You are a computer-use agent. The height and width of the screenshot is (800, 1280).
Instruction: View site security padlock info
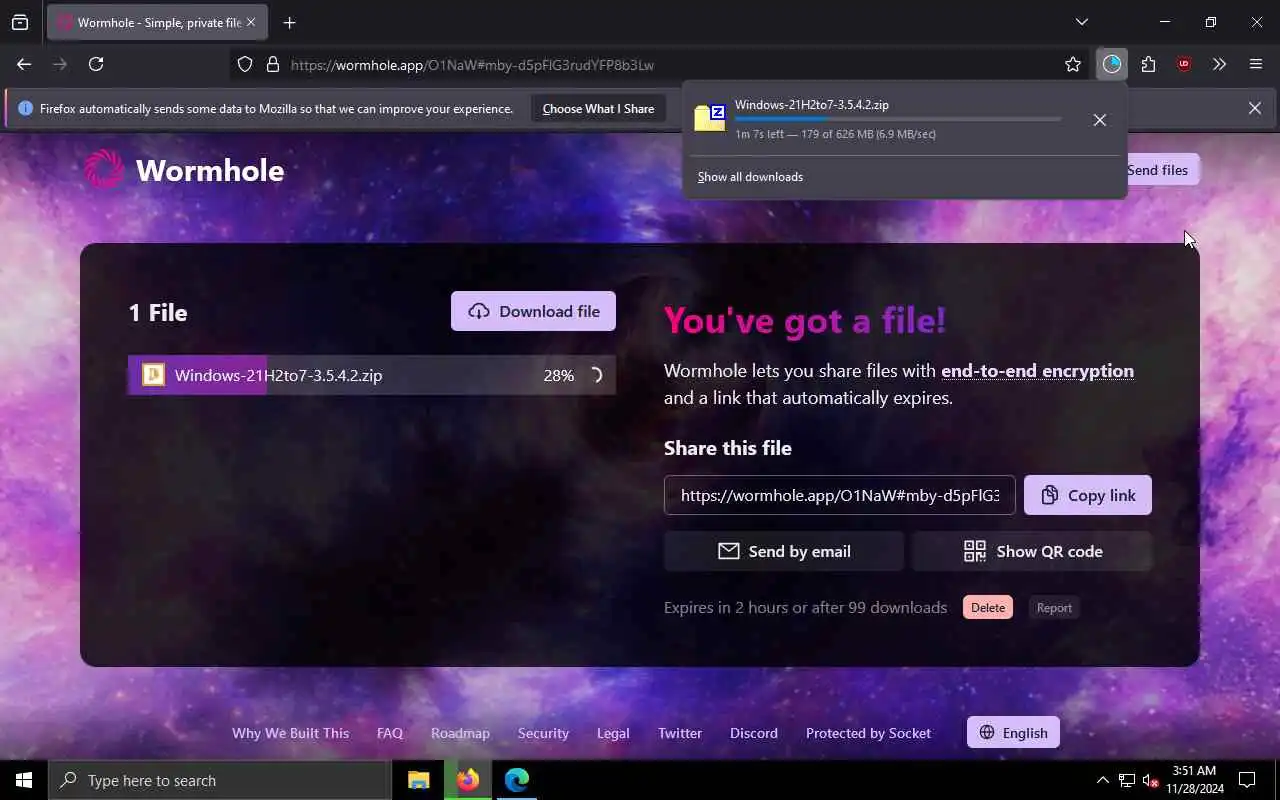tap(272, 64)
